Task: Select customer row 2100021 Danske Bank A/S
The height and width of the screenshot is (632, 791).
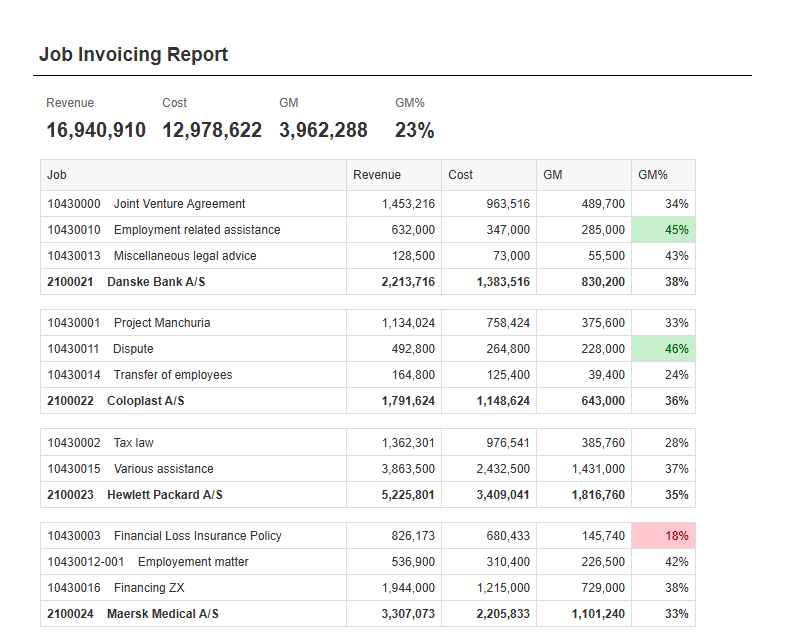Action: (368, 282)
